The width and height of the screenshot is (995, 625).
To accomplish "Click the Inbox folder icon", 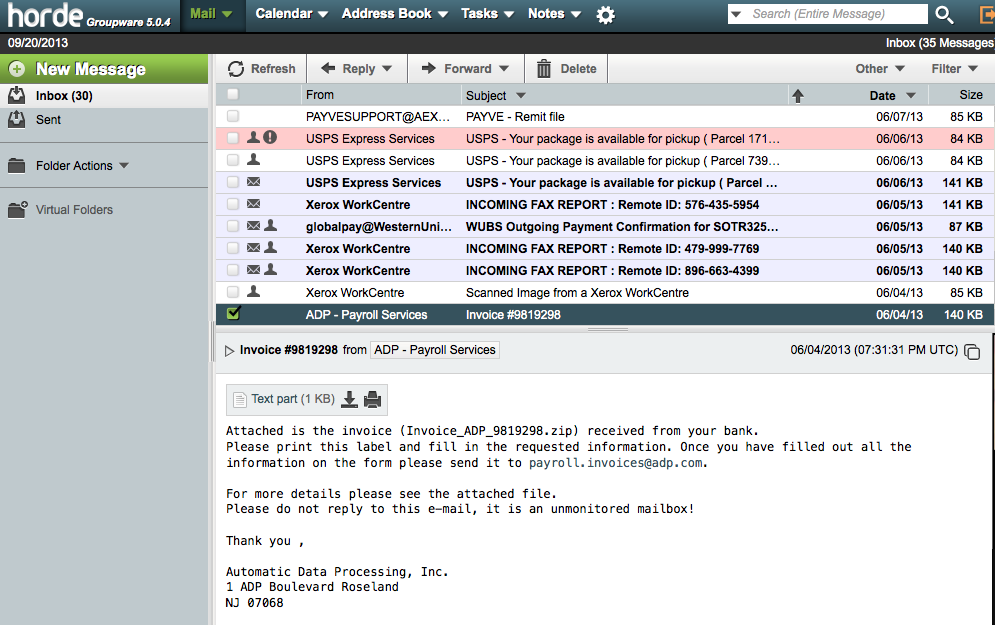I will [16, 95].
